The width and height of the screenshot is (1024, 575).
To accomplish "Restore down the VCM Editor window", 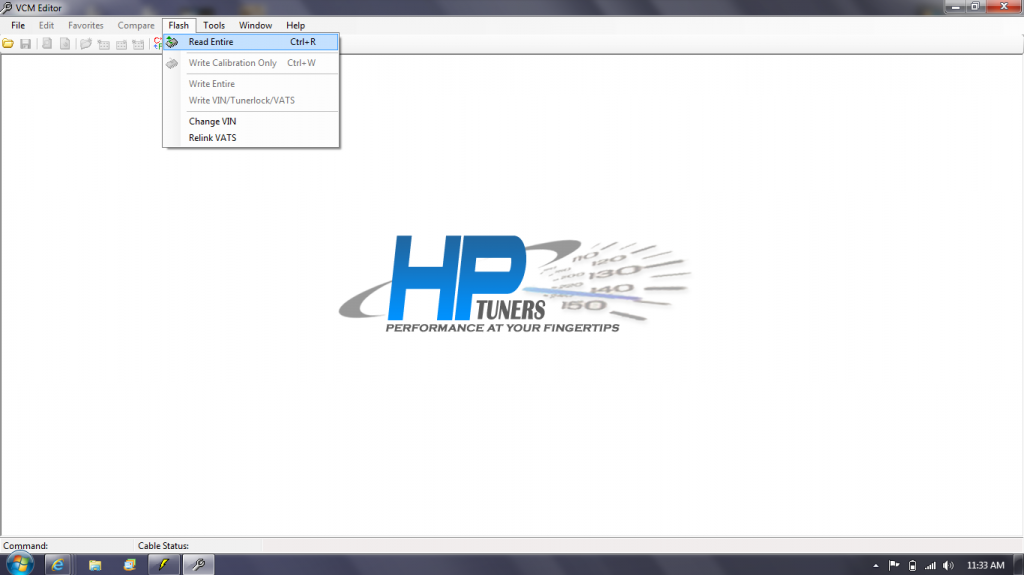I will pos(975,7).
